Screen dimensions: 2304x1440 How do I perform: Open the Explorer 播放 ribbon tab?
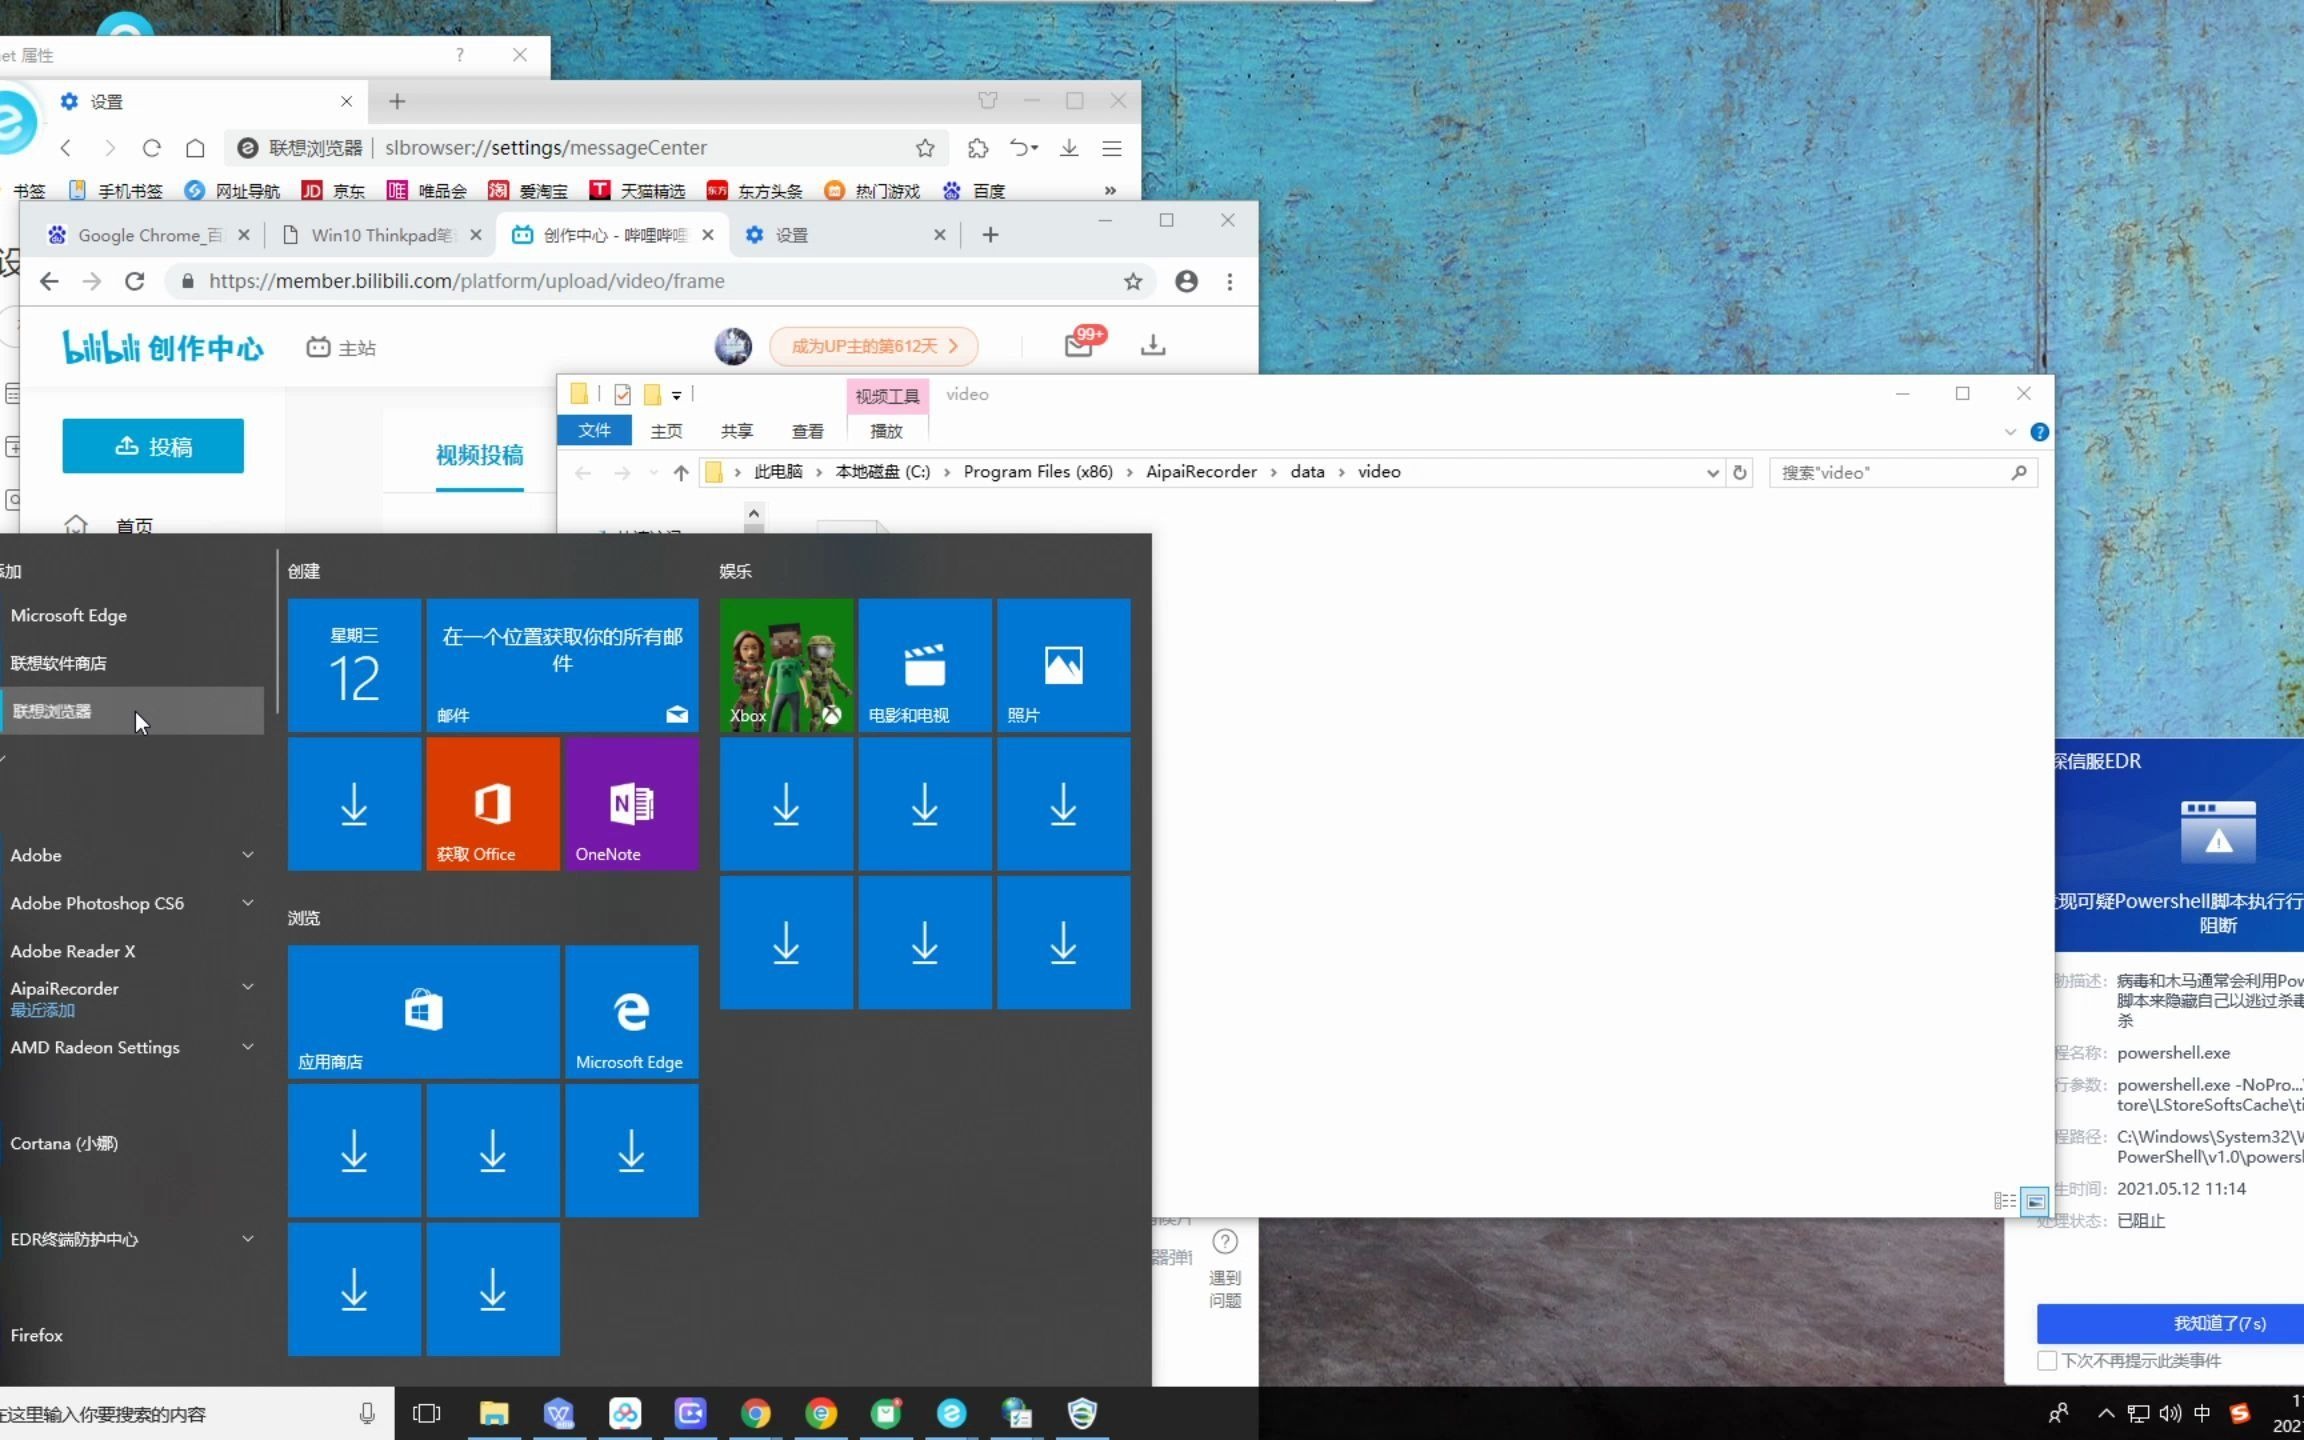click(886, 431)
